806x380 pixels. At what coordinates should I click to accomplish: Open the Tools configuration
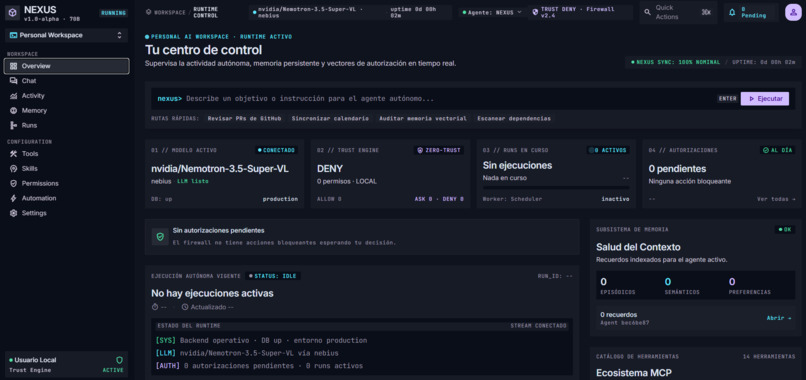pos(66,154)
